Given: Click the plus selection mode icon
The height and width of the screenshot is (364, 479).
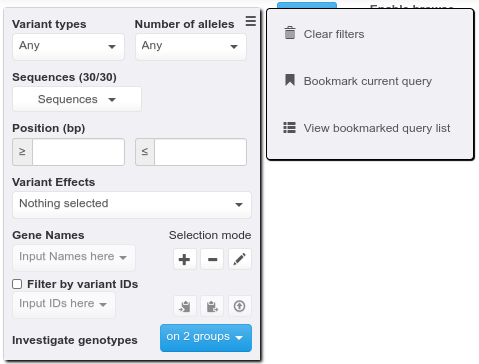Looking at the screenshot, I should 184,259.
